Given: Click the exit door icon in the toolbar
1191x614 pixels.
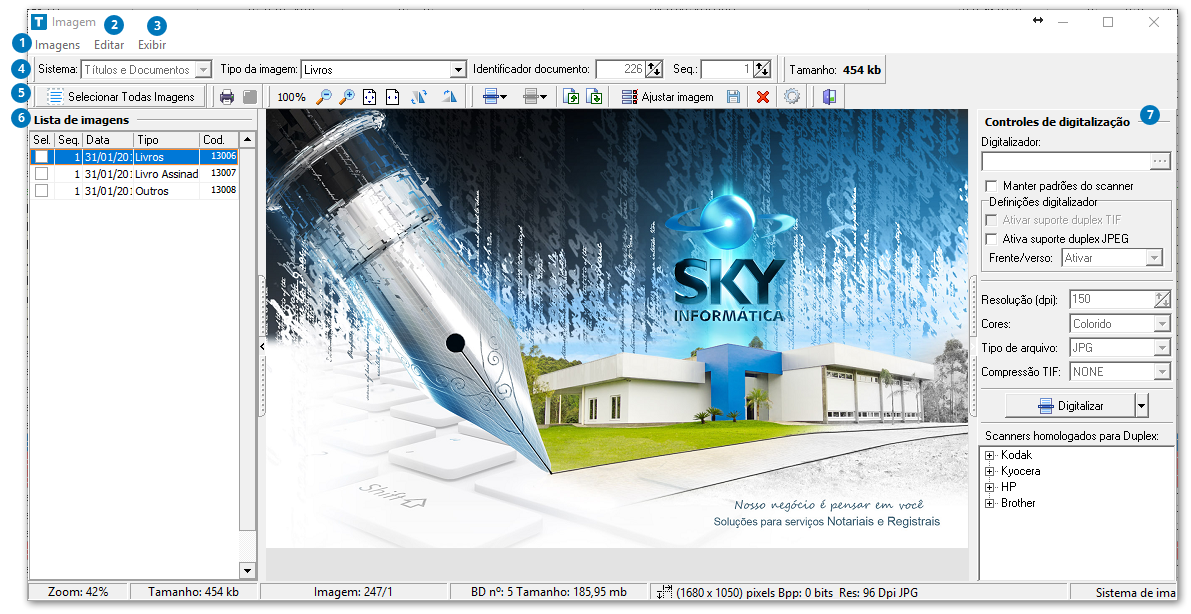Looking at the screenshot, I should pyautogui.click(x=829, y=97).
